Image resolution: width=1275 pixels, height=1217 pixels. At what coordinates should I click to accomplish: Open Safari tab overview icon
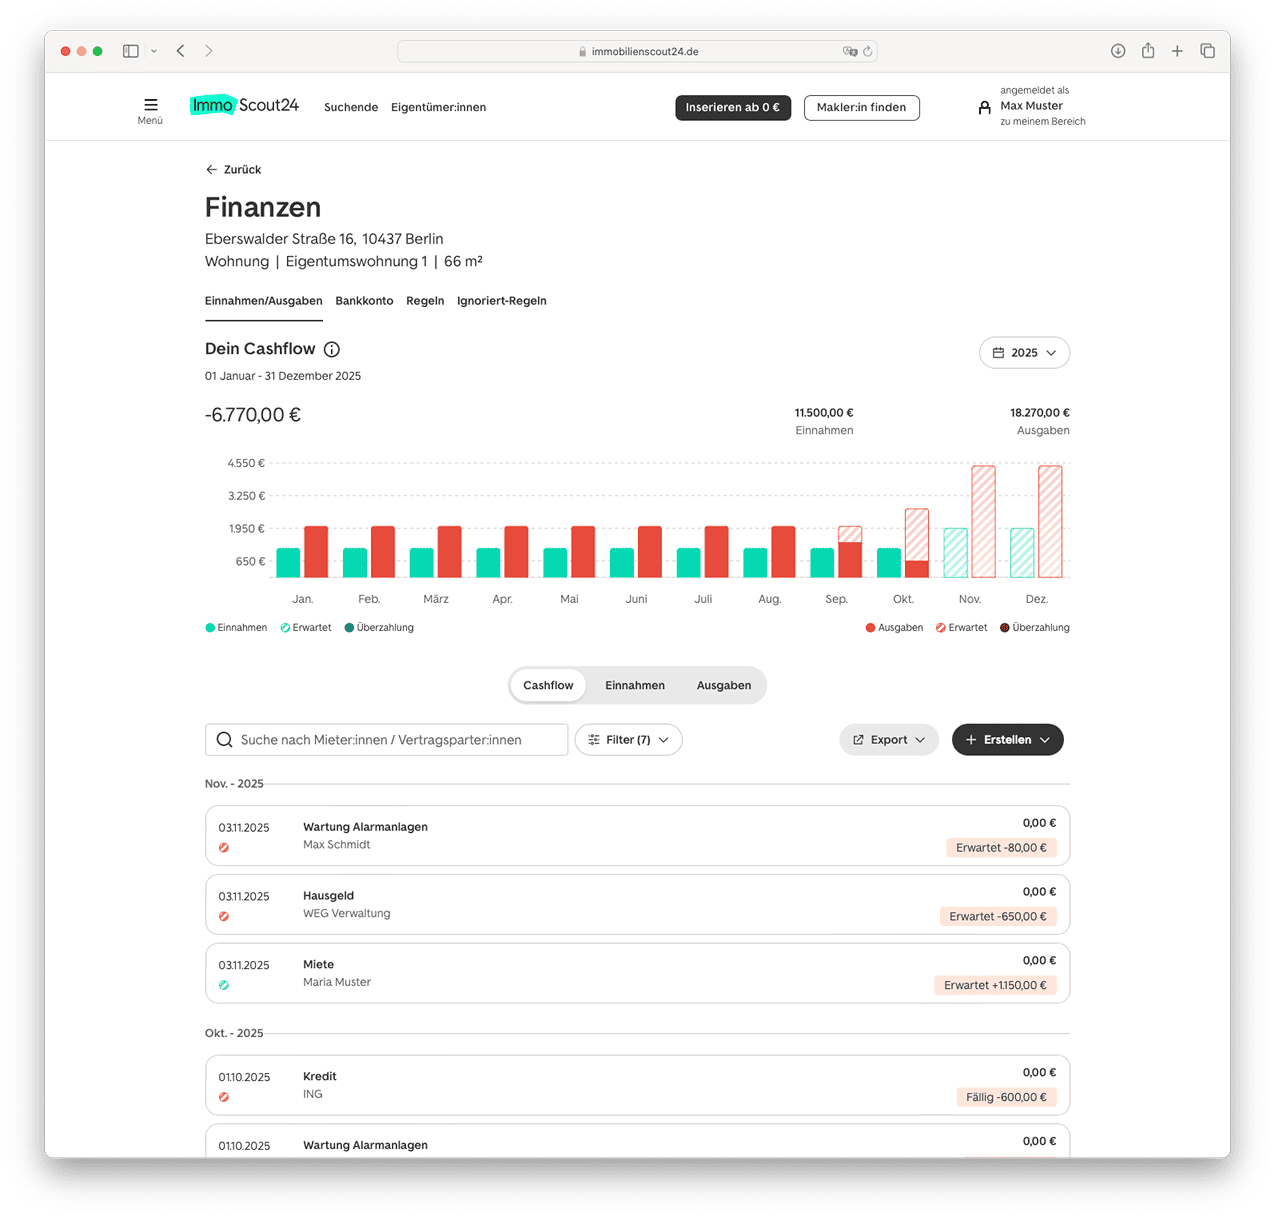[1207, 51]
